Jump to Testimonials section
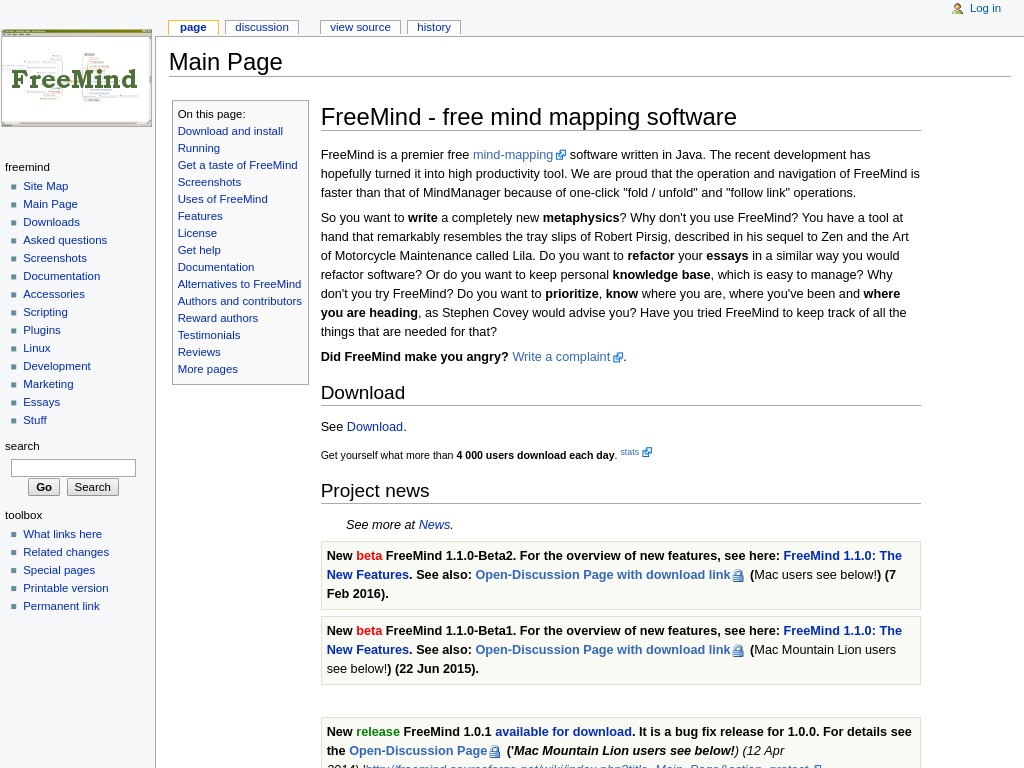Viewport: 1024px width, 768px height. [x=209, y=335]
